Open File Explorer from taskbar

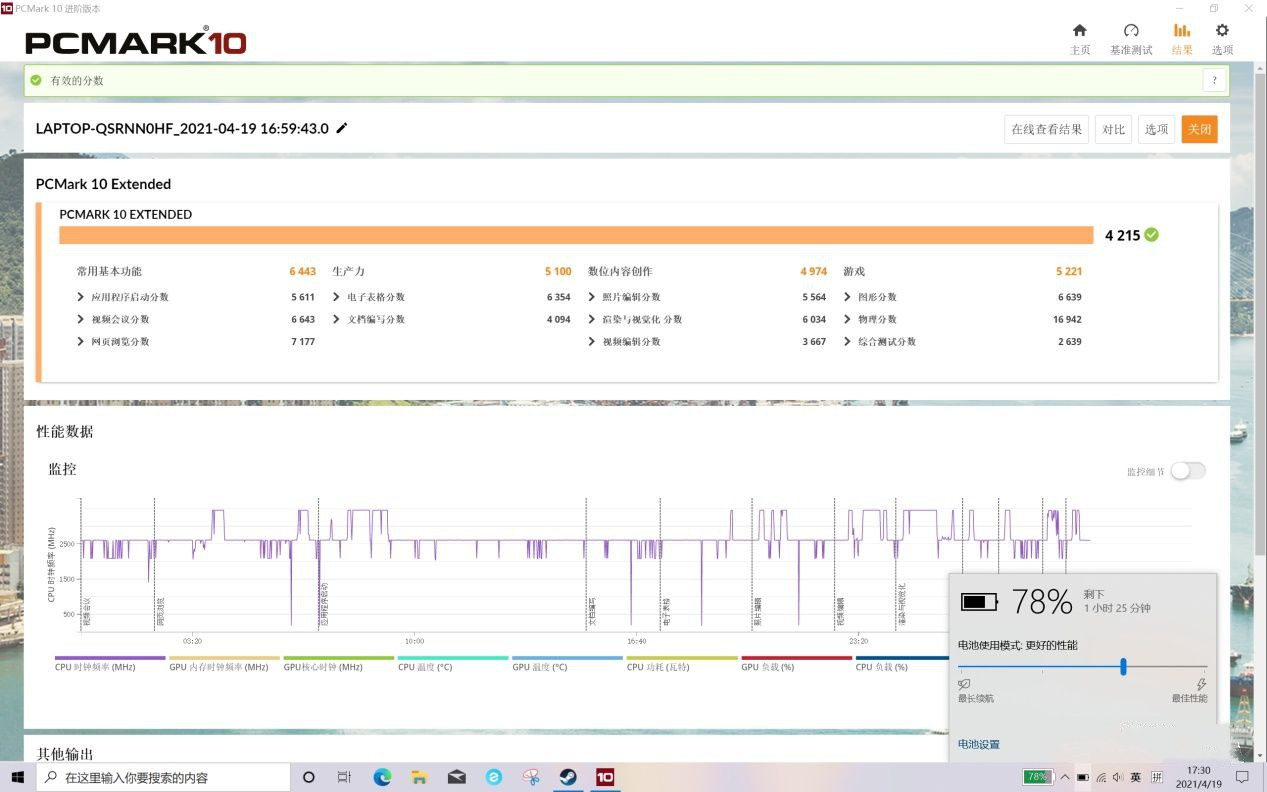point(419,777)
